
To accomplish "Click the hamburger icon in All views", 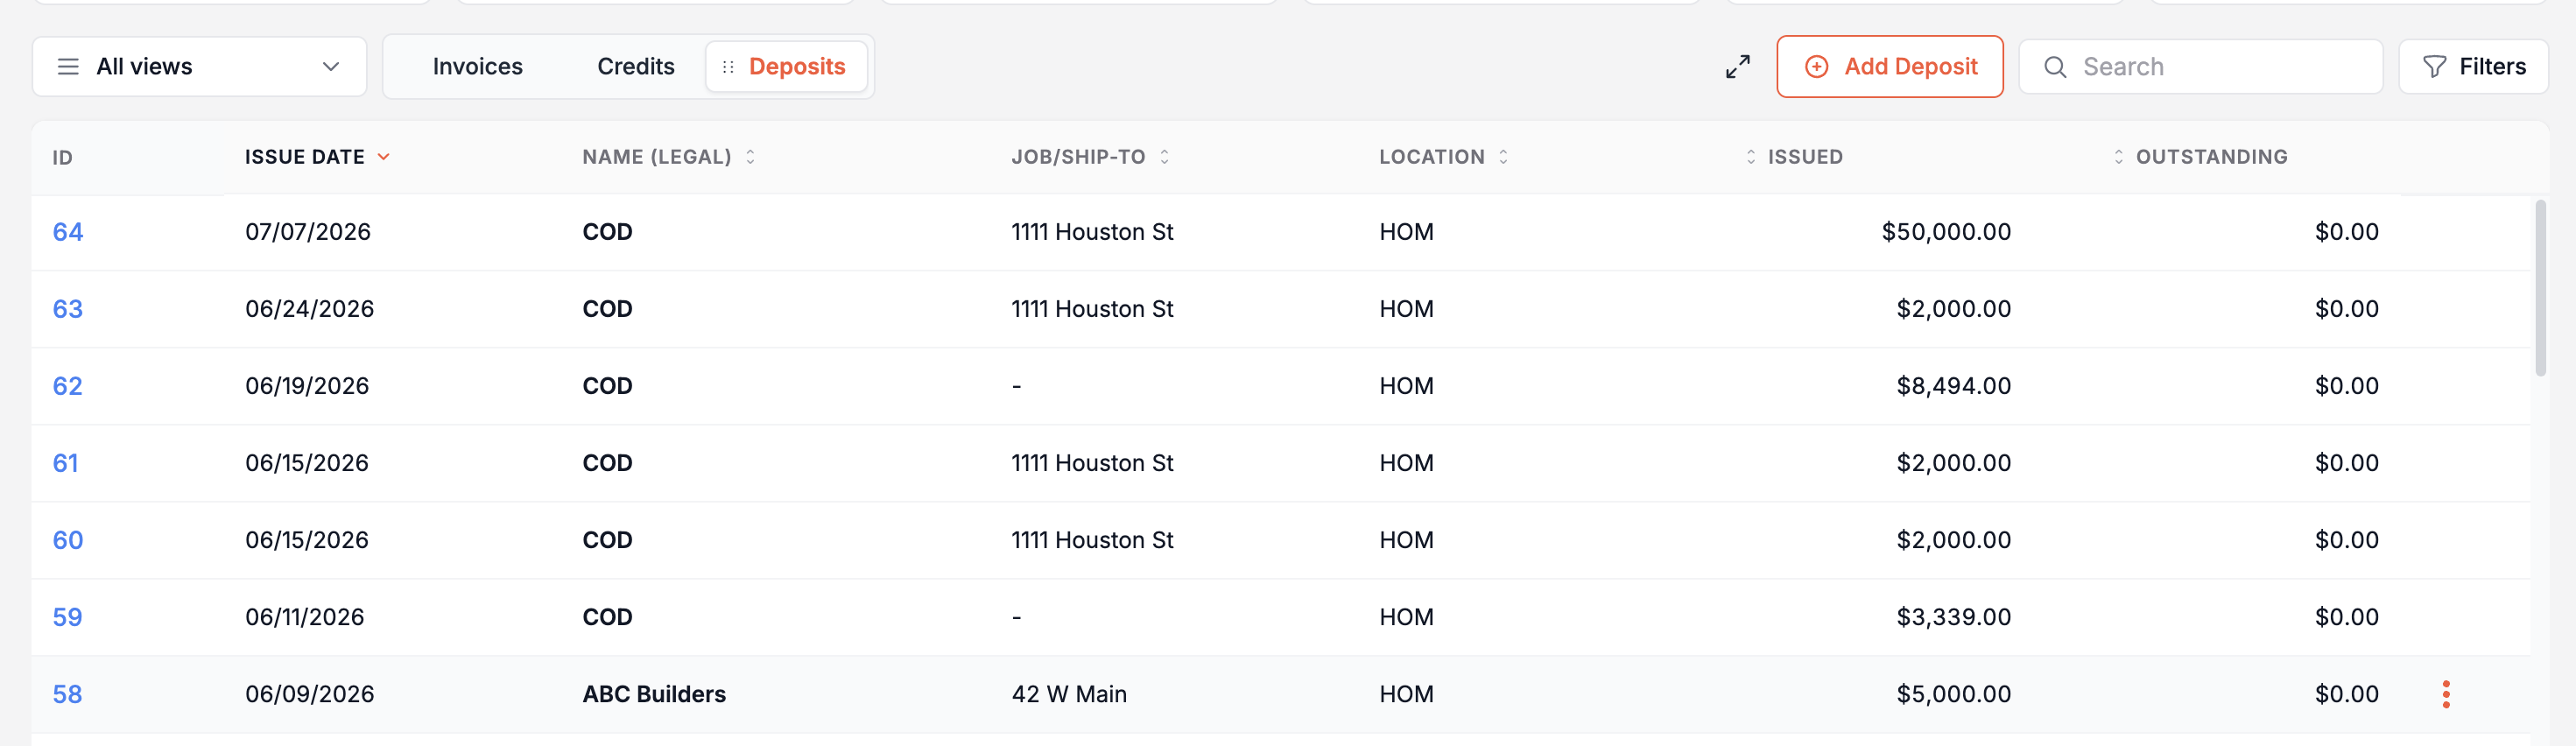I will pyautogui.click(x=68, y=67).
